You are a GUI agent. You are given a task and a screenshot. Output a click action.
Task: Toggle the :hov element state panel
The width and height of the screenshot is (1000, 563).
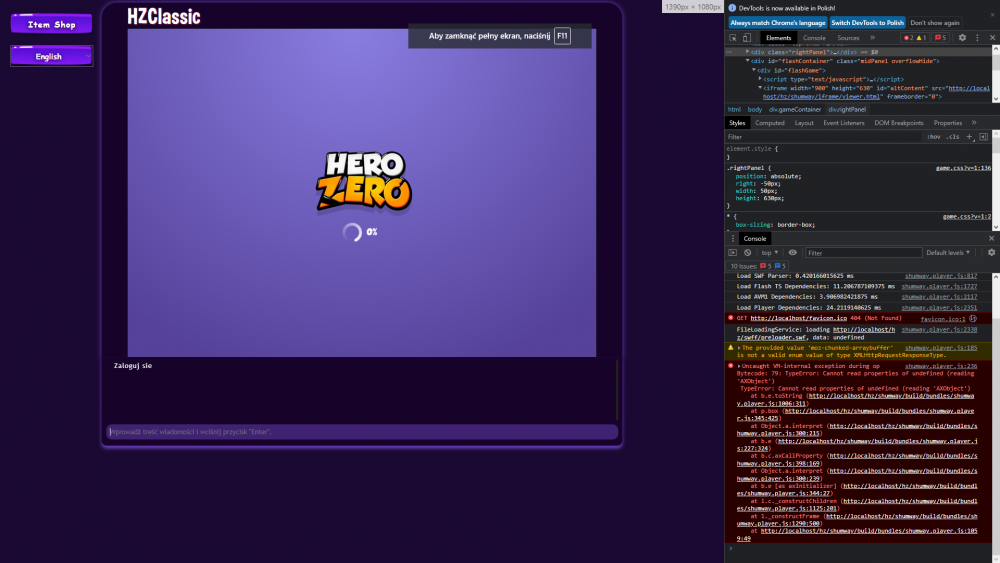tap(934, 136)
